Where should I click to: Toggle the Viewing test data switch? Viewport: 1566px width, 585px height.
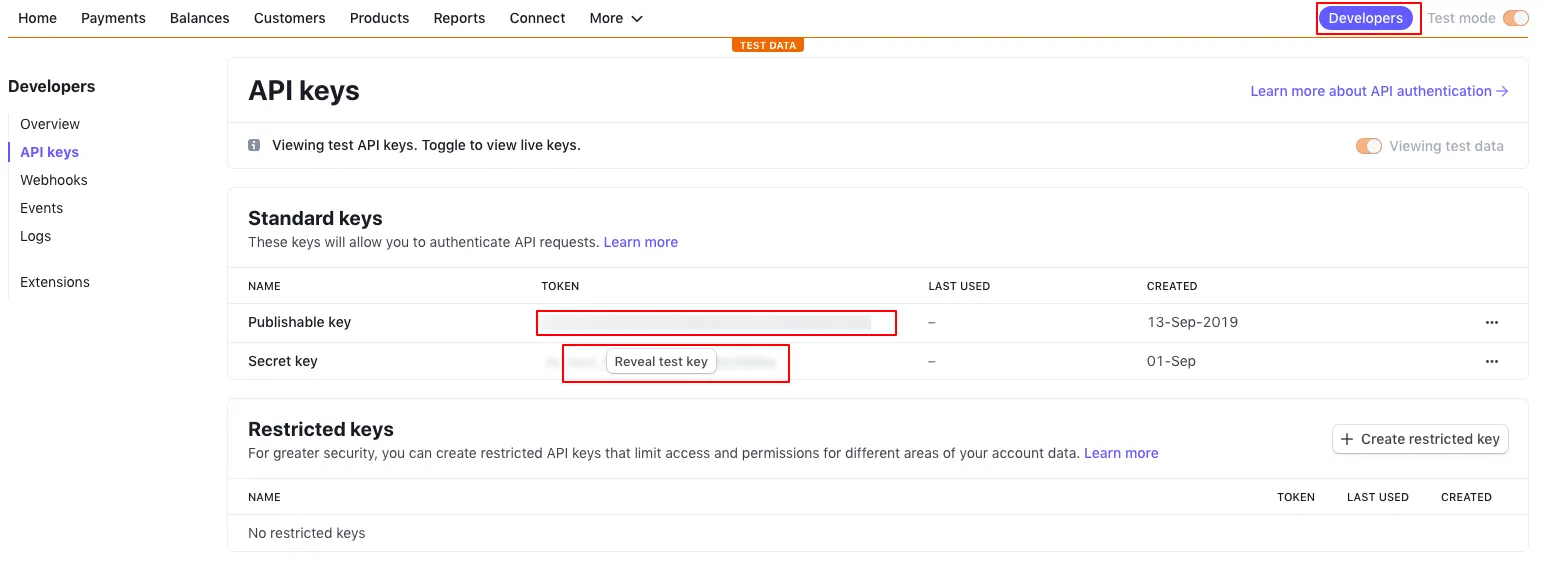click(x=1369, y=146)
